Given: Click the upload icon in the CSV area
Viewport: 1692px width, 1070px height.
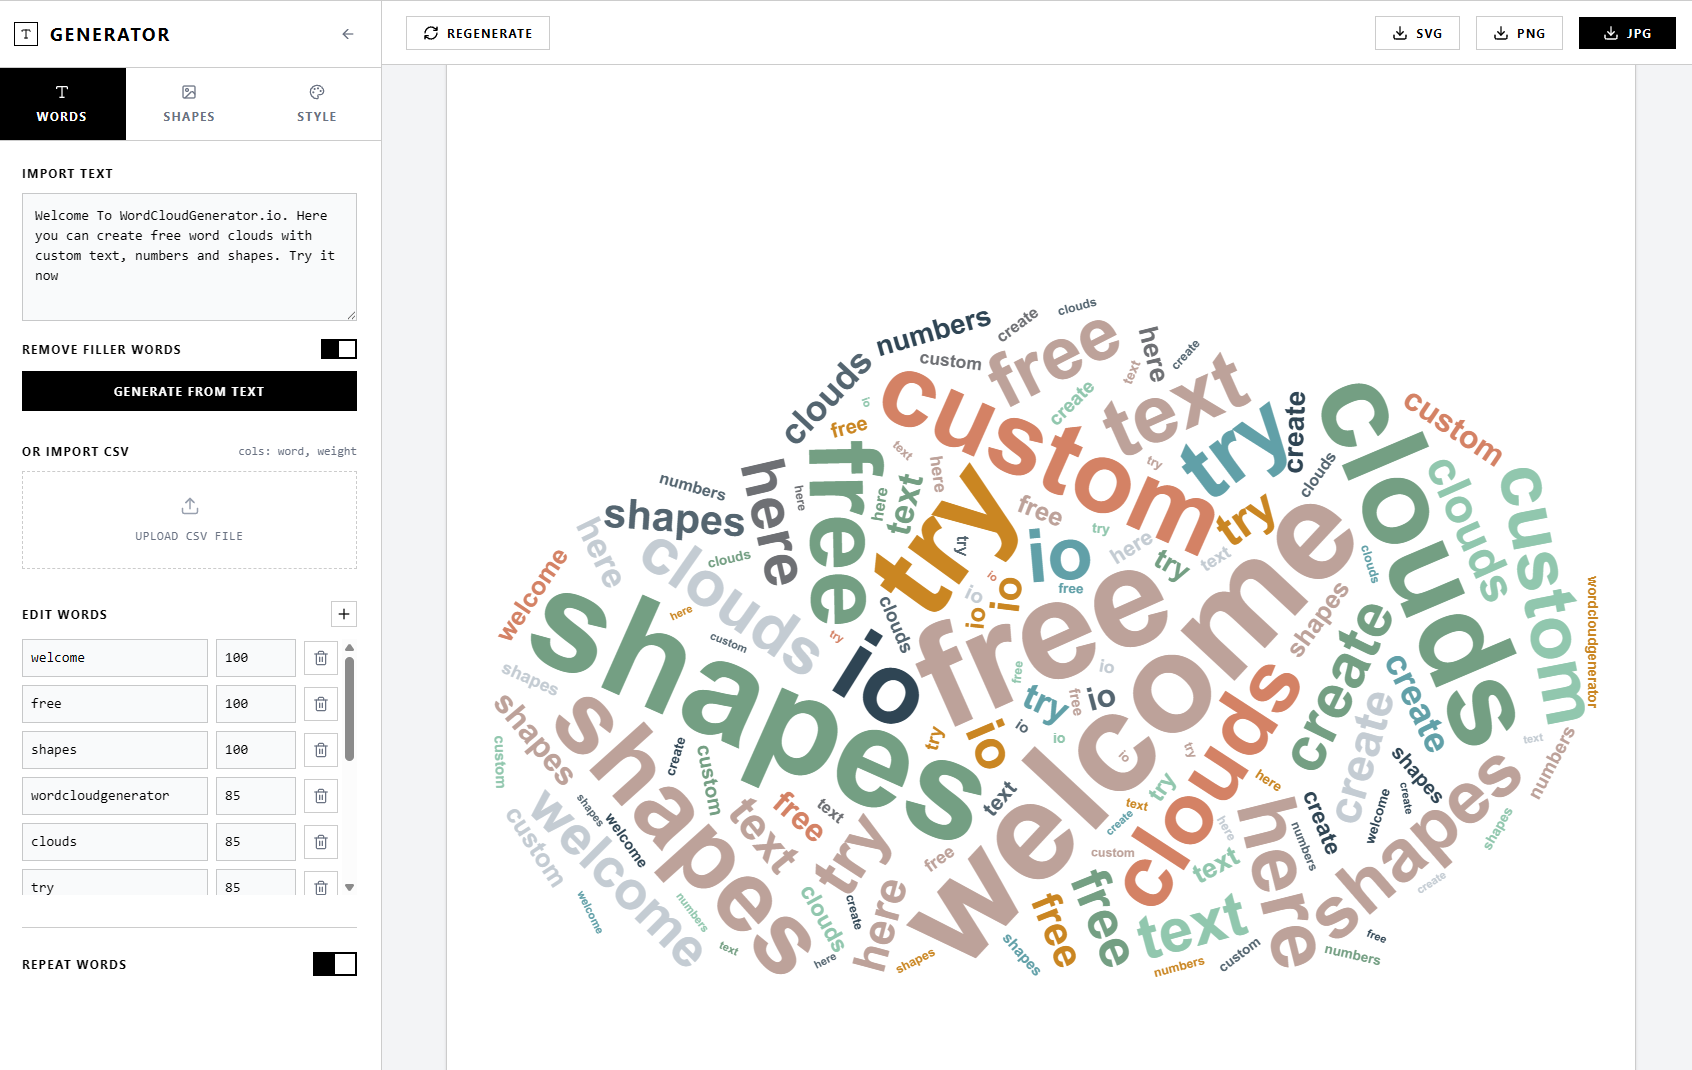Looking at the screenshot, I should click(x=189, y=505).
